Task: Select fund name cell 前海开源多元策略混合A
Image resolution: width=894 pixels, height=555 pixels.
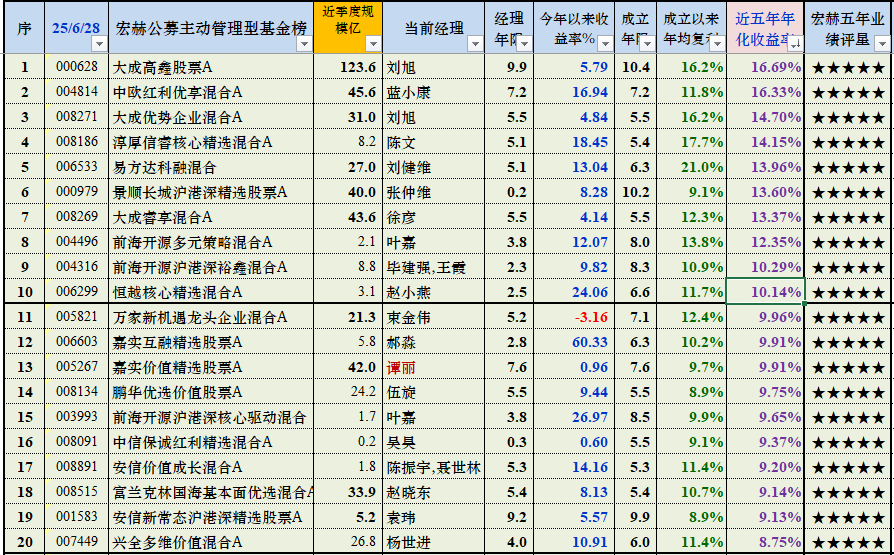Action: pyautogui.click(x=211, y=242)
